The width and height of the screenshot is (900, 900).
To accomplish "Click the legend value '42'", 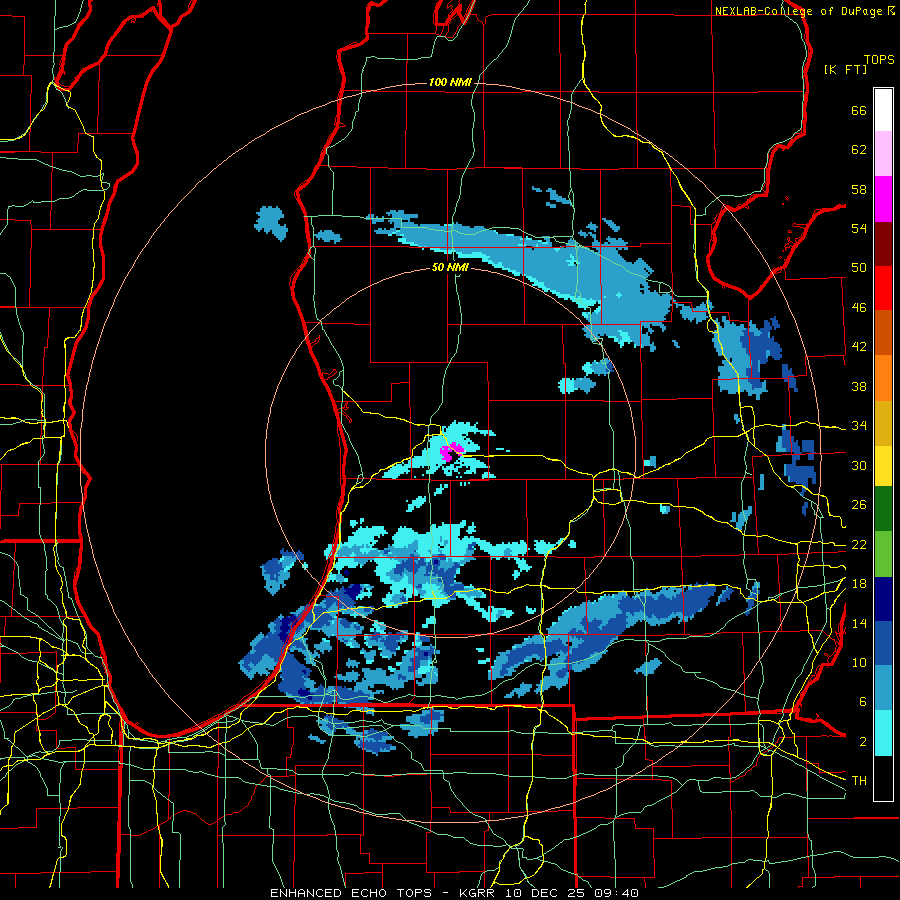I will click(859, 347).
